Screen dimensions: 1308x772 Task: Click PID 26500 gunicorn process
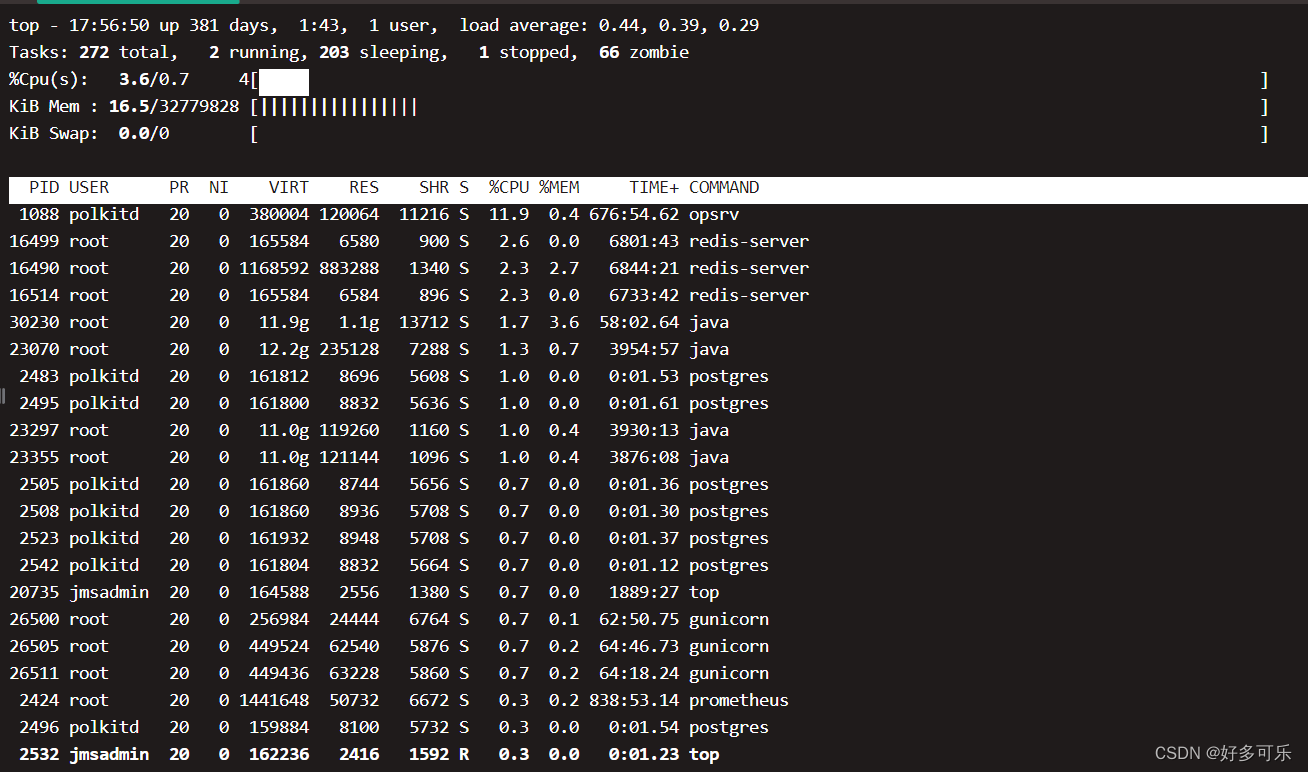(34, 619)
